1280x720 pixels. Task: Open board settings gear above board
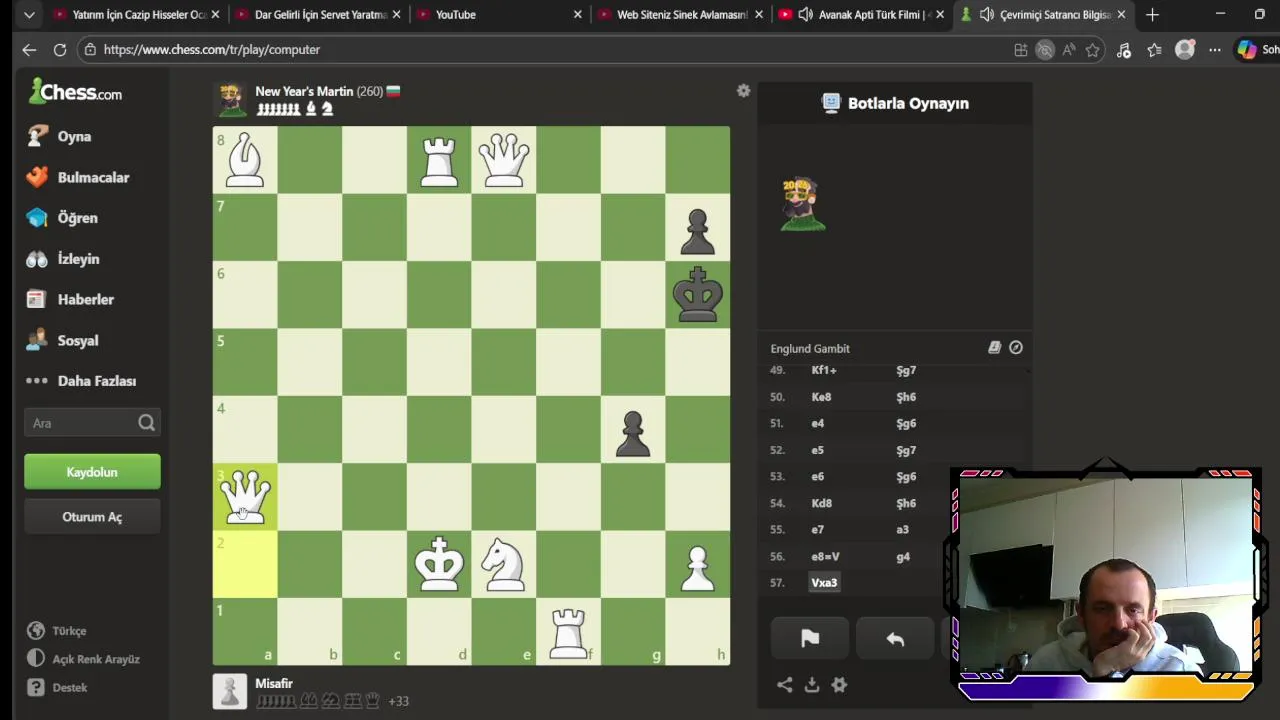(x=743, y=91)
